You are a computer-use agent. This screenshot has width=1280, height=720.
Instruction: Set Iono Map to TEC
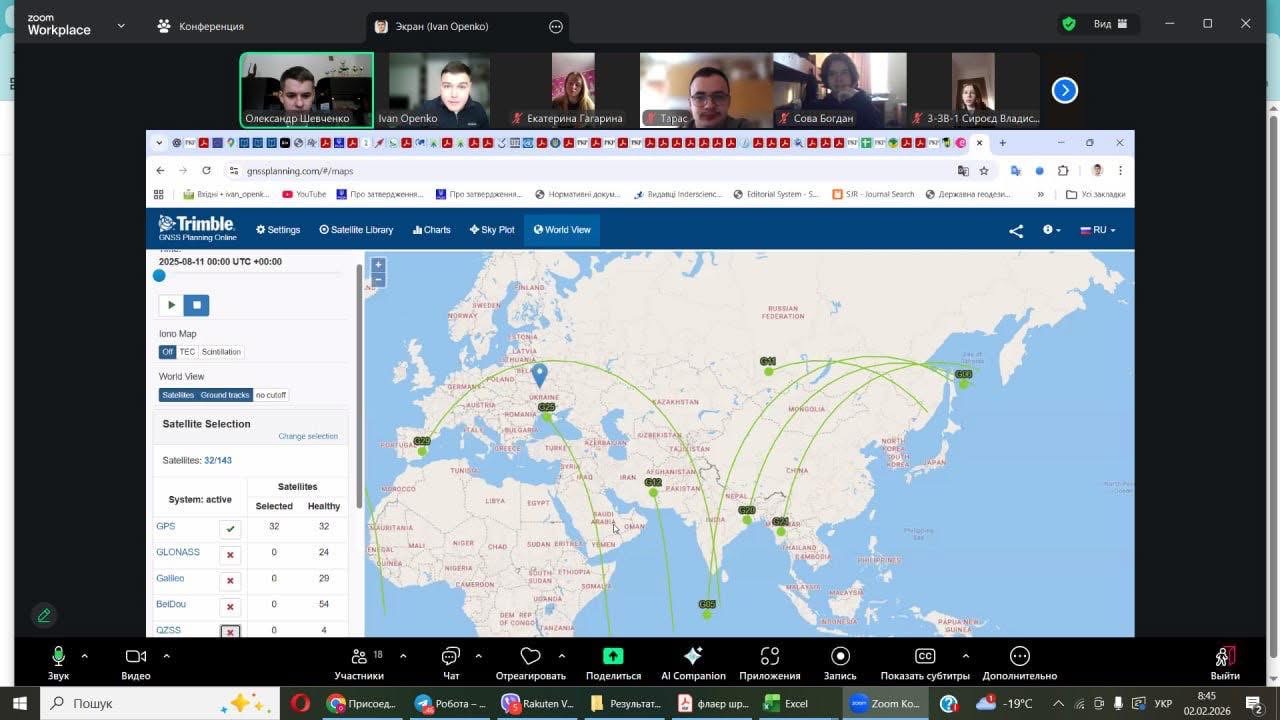187,352
